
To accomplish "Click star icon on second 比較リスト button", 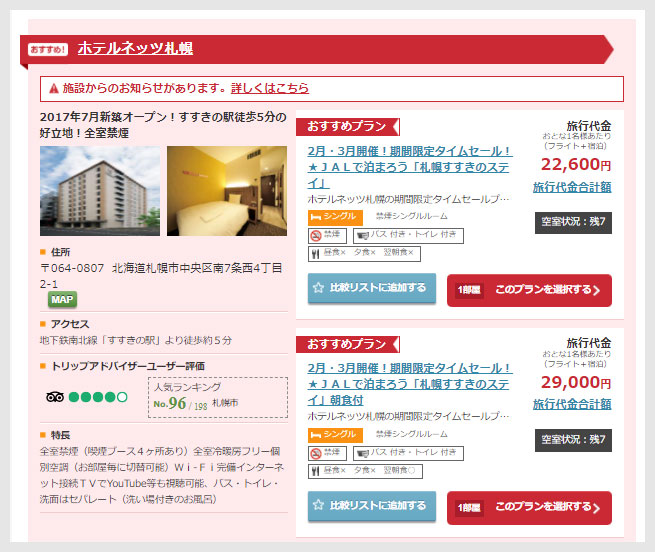I will click(x=318, y=505).
